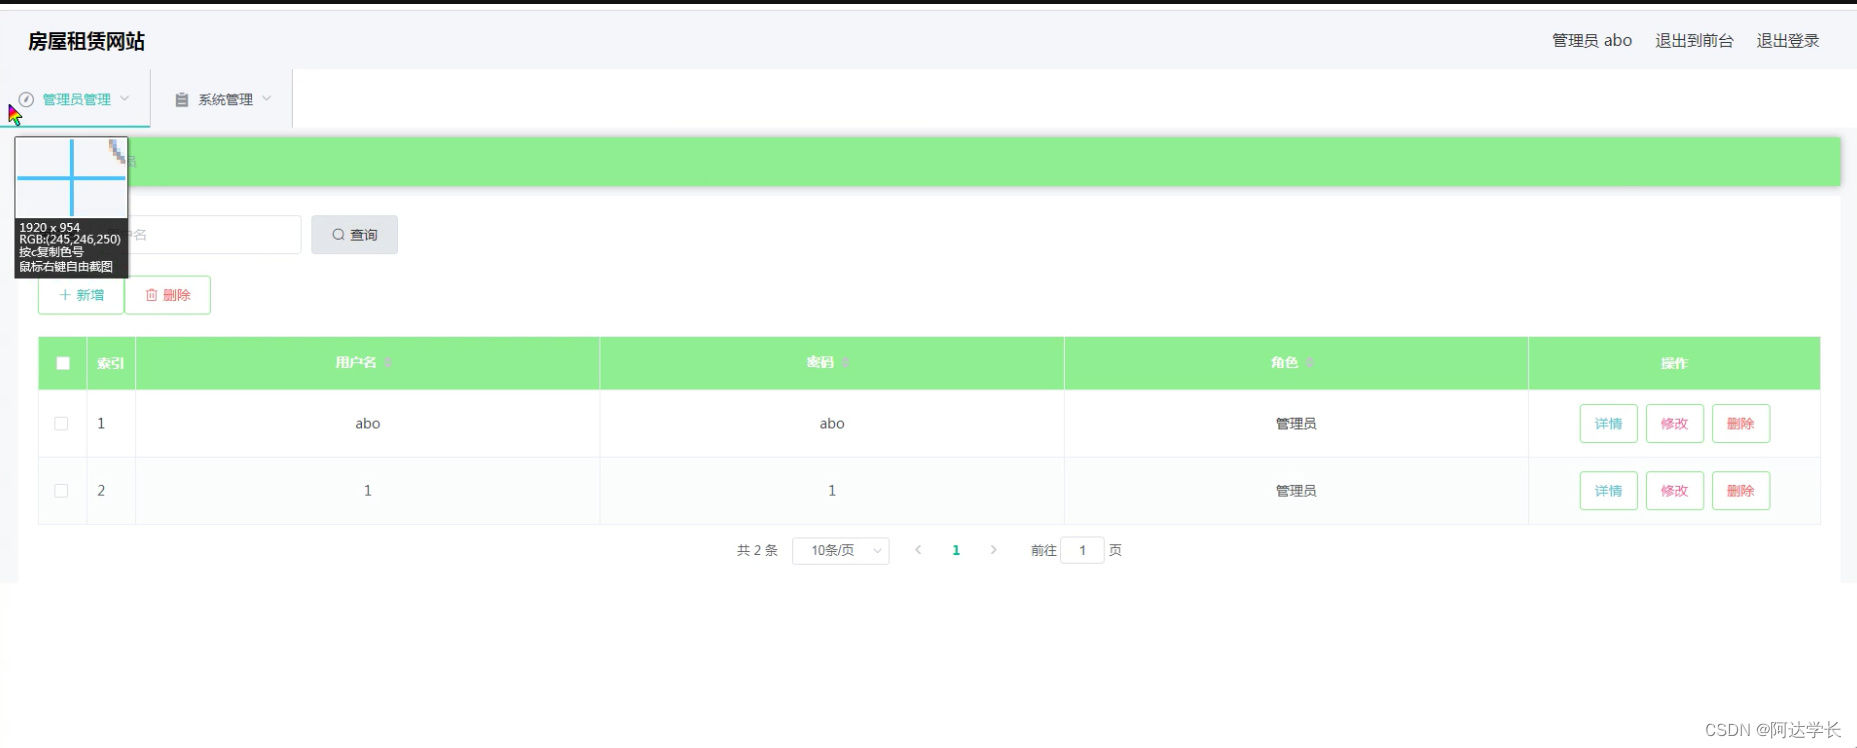Open 详情 for the abo row
1857x748 pixels.
1609,424
